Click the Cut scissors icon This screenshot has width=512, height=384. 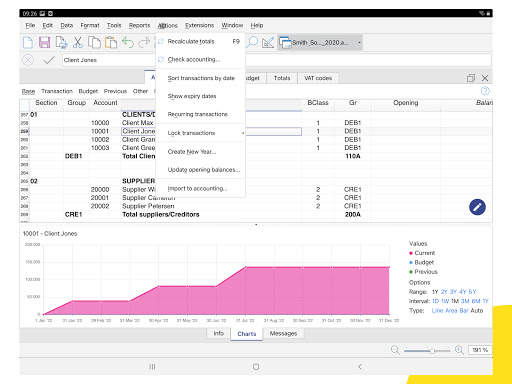(x=78, y=43)
